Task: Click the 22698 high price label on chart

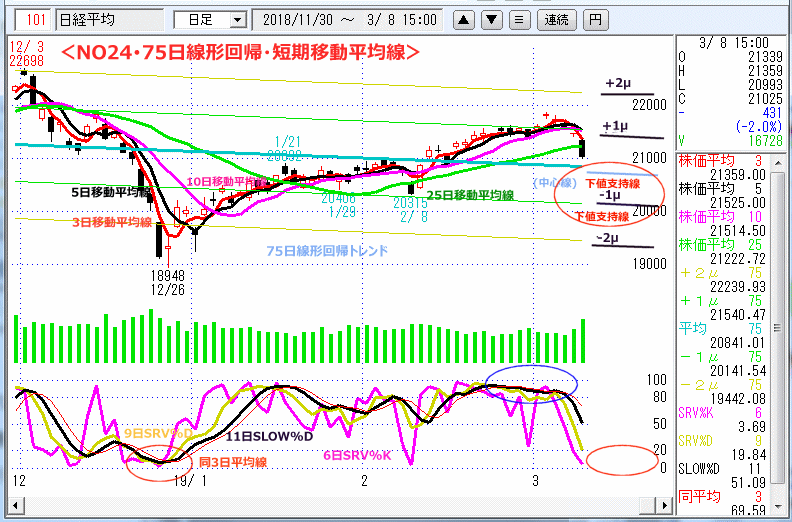Action: pos(25,61)
